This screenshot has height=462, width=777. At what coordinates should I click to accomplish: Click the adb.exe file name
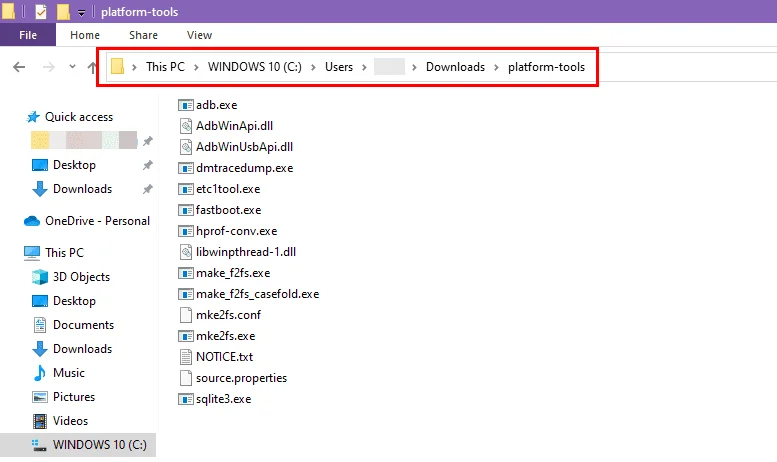click(x=217, y=105)
